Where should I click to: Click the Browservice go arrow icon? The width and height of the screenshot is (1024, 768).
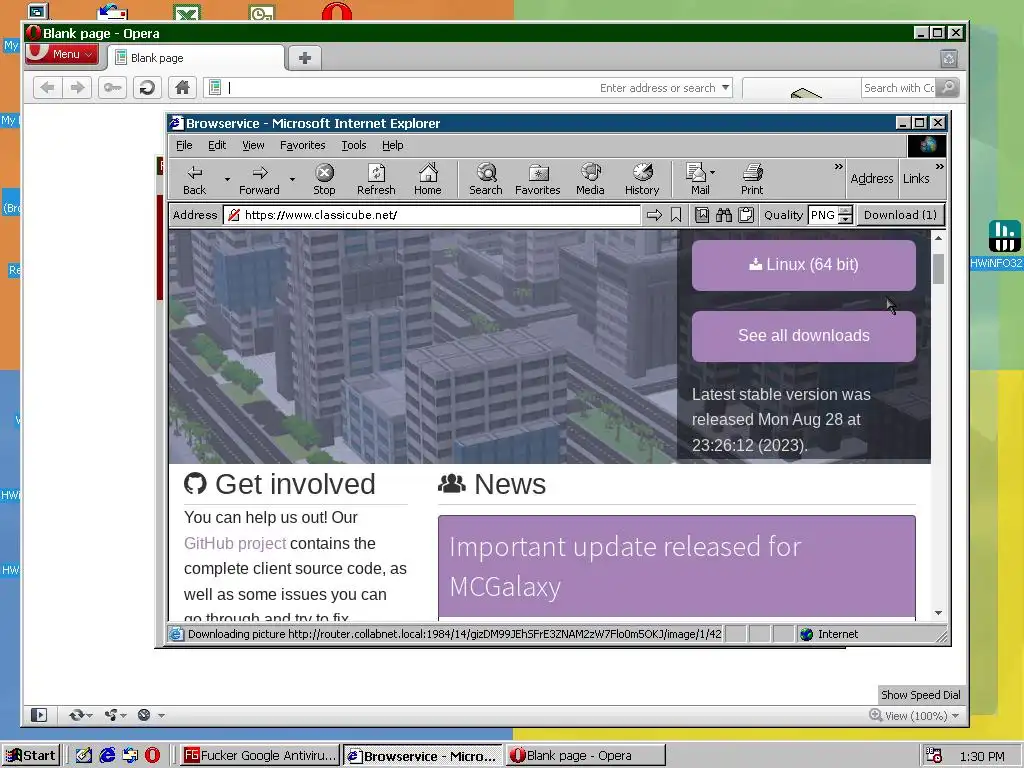(654, 215)
